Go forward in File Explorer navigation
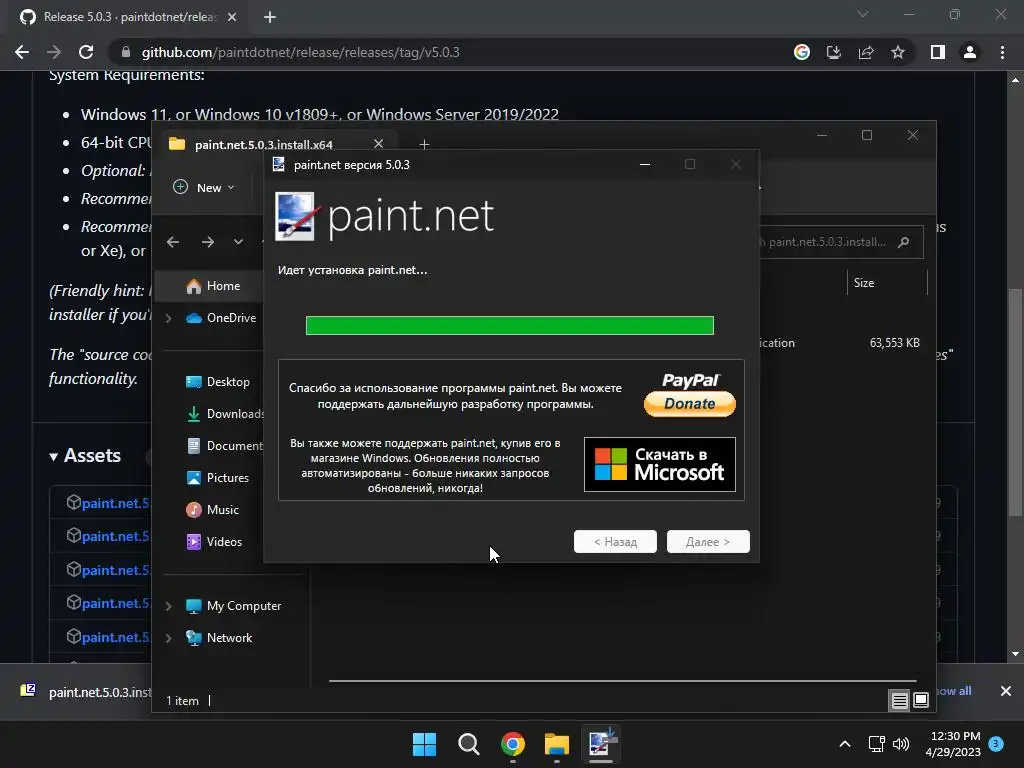Image resolution: width=1024 pixels, height=768 pixels. [x=208, y=242]
